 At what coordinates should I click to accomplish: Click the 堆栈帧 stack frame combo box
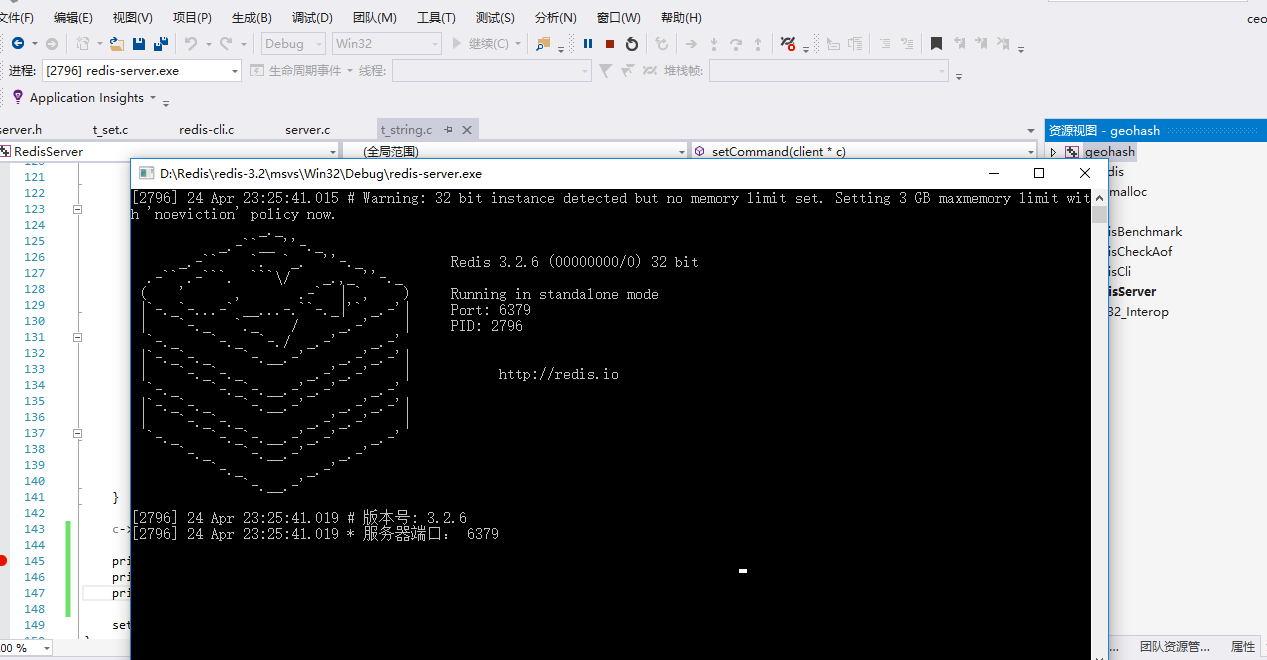[x=829, y=70]
